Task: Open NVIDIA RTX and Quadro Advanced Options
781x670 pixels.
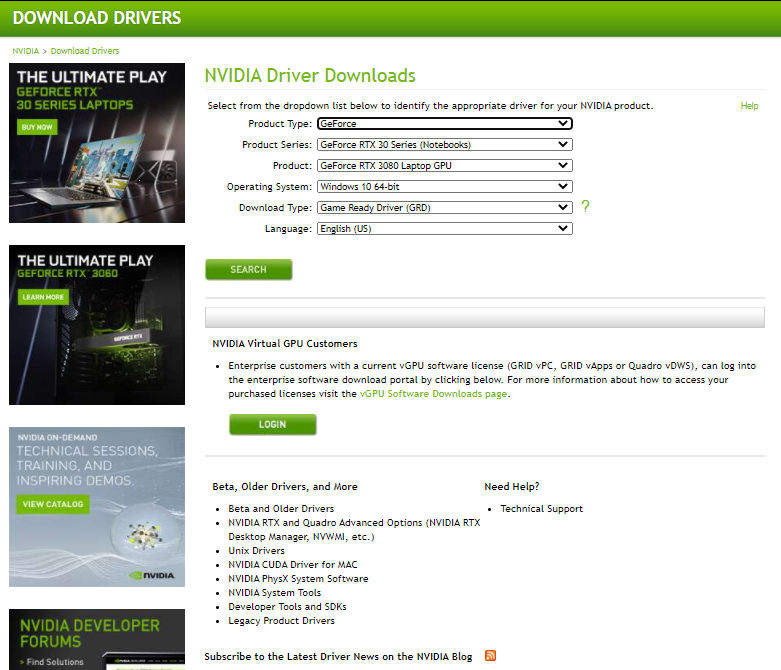Action: (x=354, y=530)
